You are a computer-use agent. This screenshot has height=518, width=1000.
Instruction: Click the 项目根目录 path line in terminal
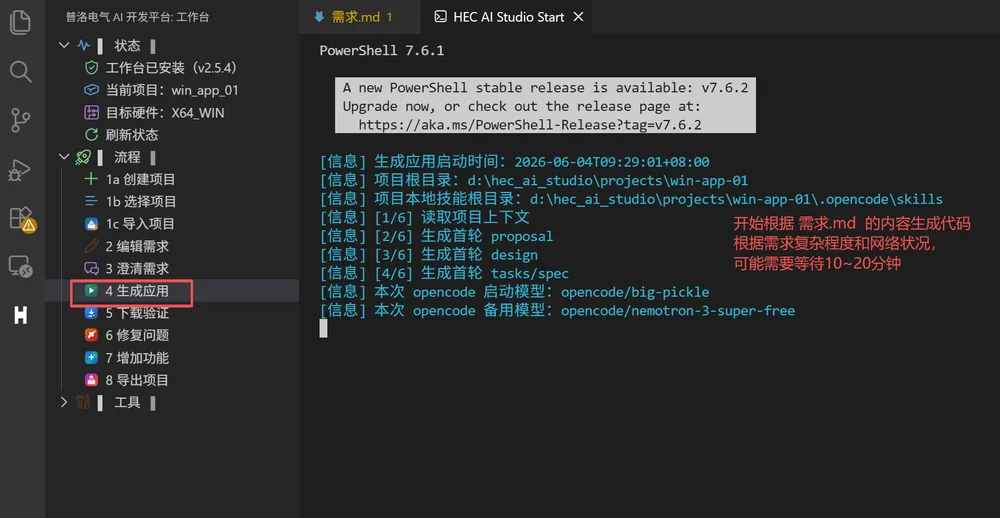[x=534, y=181]
